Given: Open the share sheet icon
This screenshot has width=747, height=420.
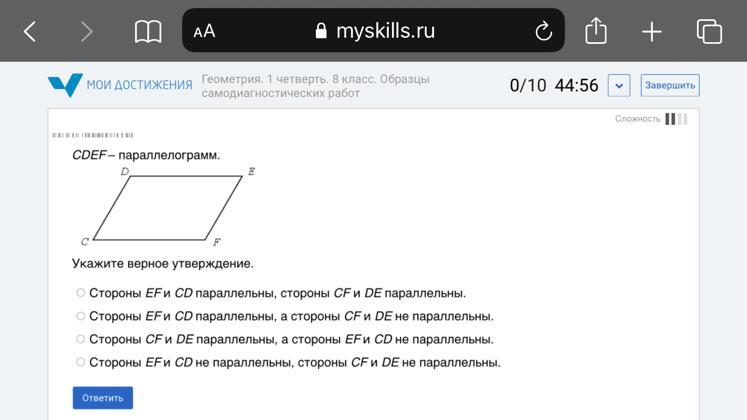Looking at the screenshot, I should (x=596, y=30).
